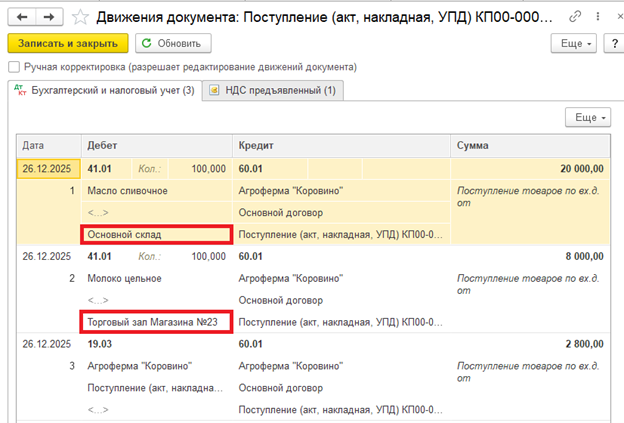
Task: Select Основной склад cell
Action: tap(157, 234)
